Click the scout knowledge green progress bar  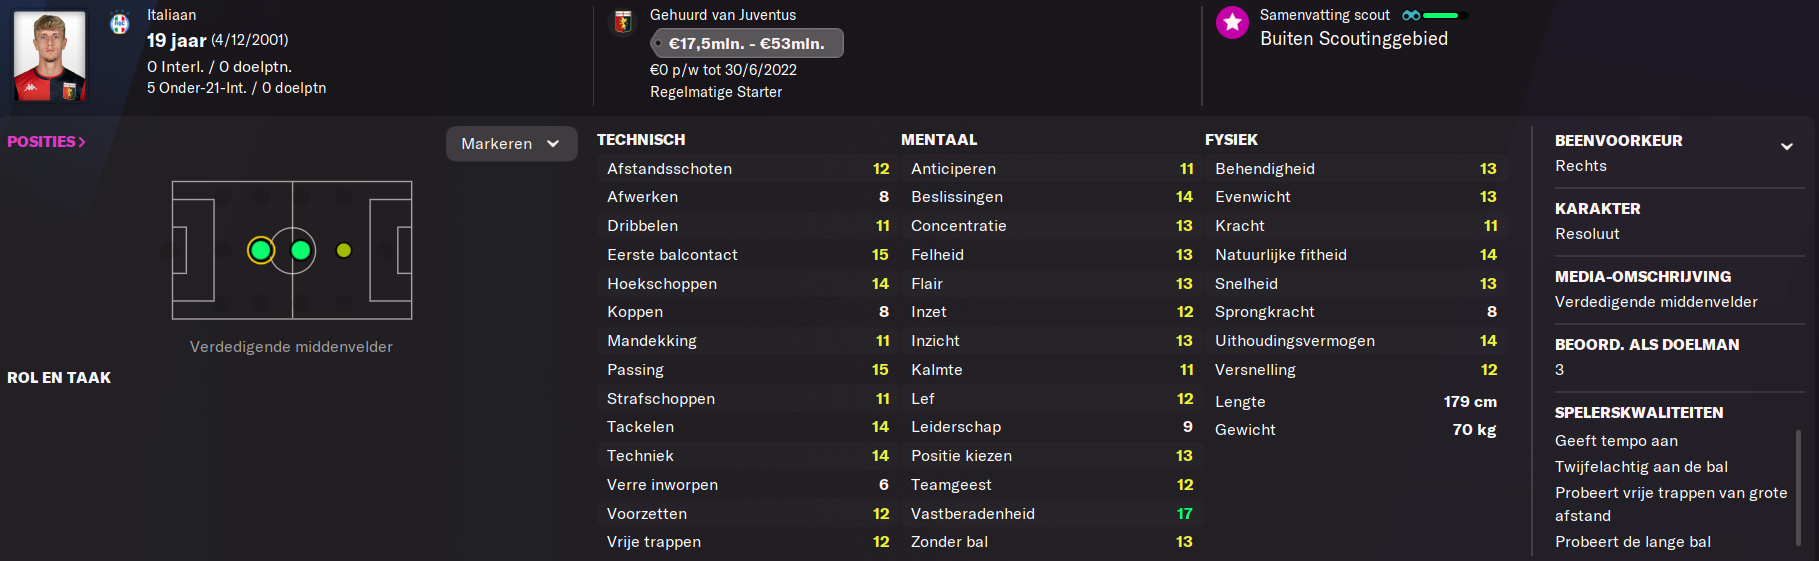pyautogui.click(x=1445, y=15)
